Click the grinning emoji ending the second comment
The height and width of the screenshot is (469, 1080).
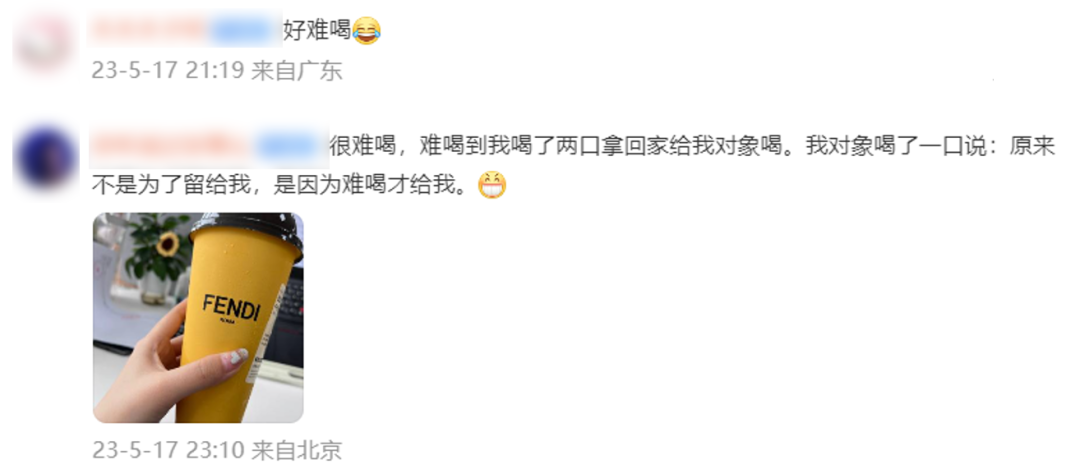pyautogui.click(x=492, y=185)
